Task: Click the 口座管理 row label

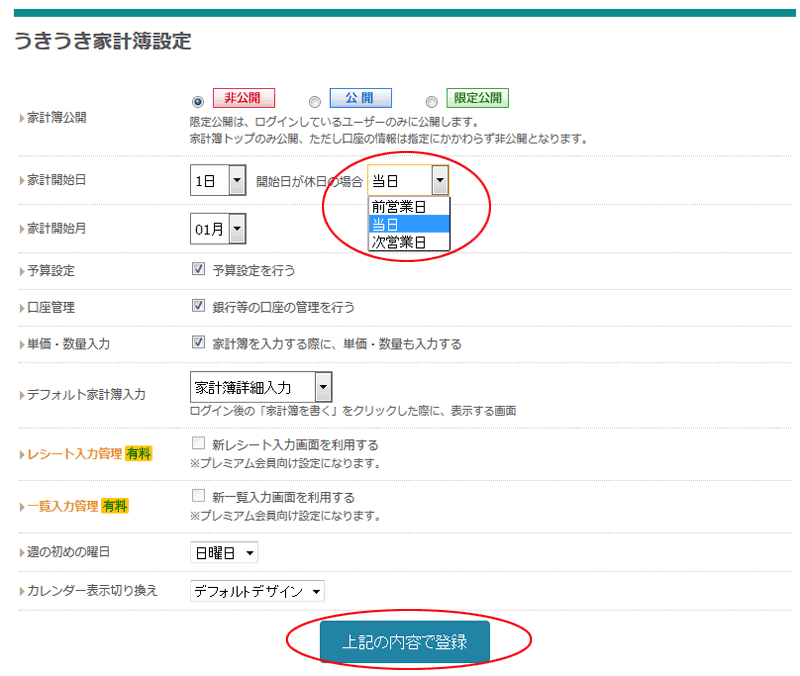Action: (x=51, y=307)
